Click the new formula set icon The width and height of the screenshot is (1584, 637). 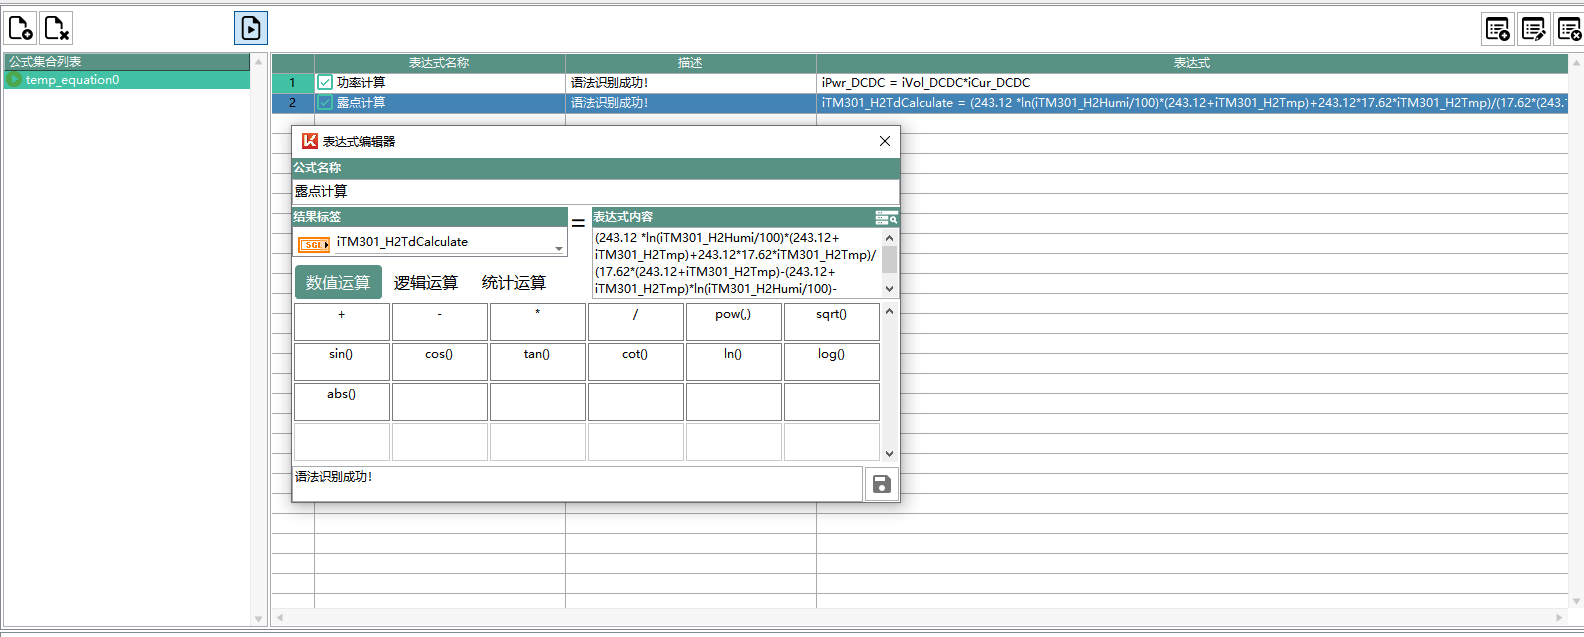21,28
